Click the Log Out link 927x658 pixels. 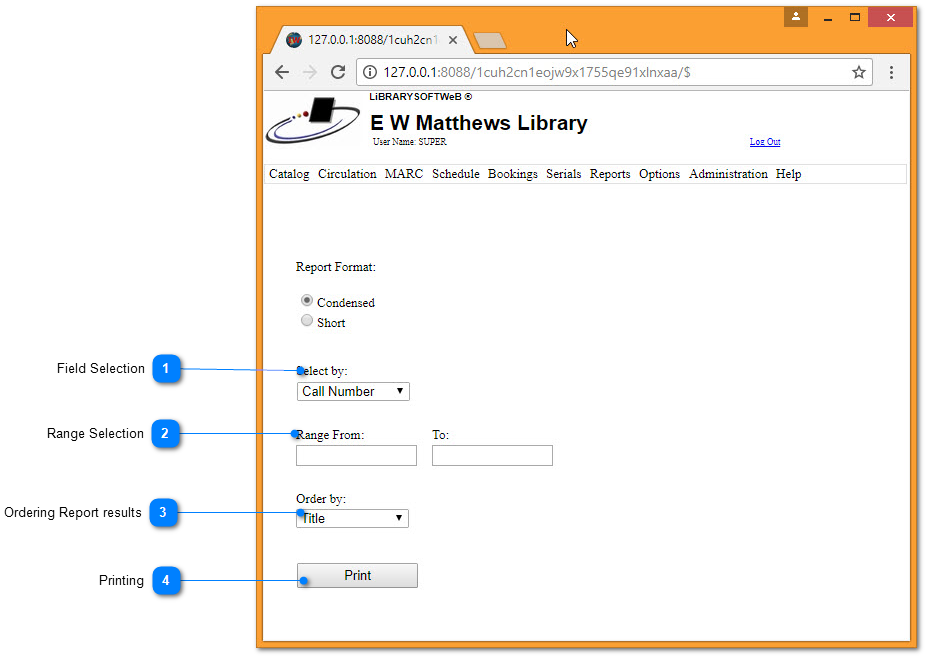(x=765, y=142)
